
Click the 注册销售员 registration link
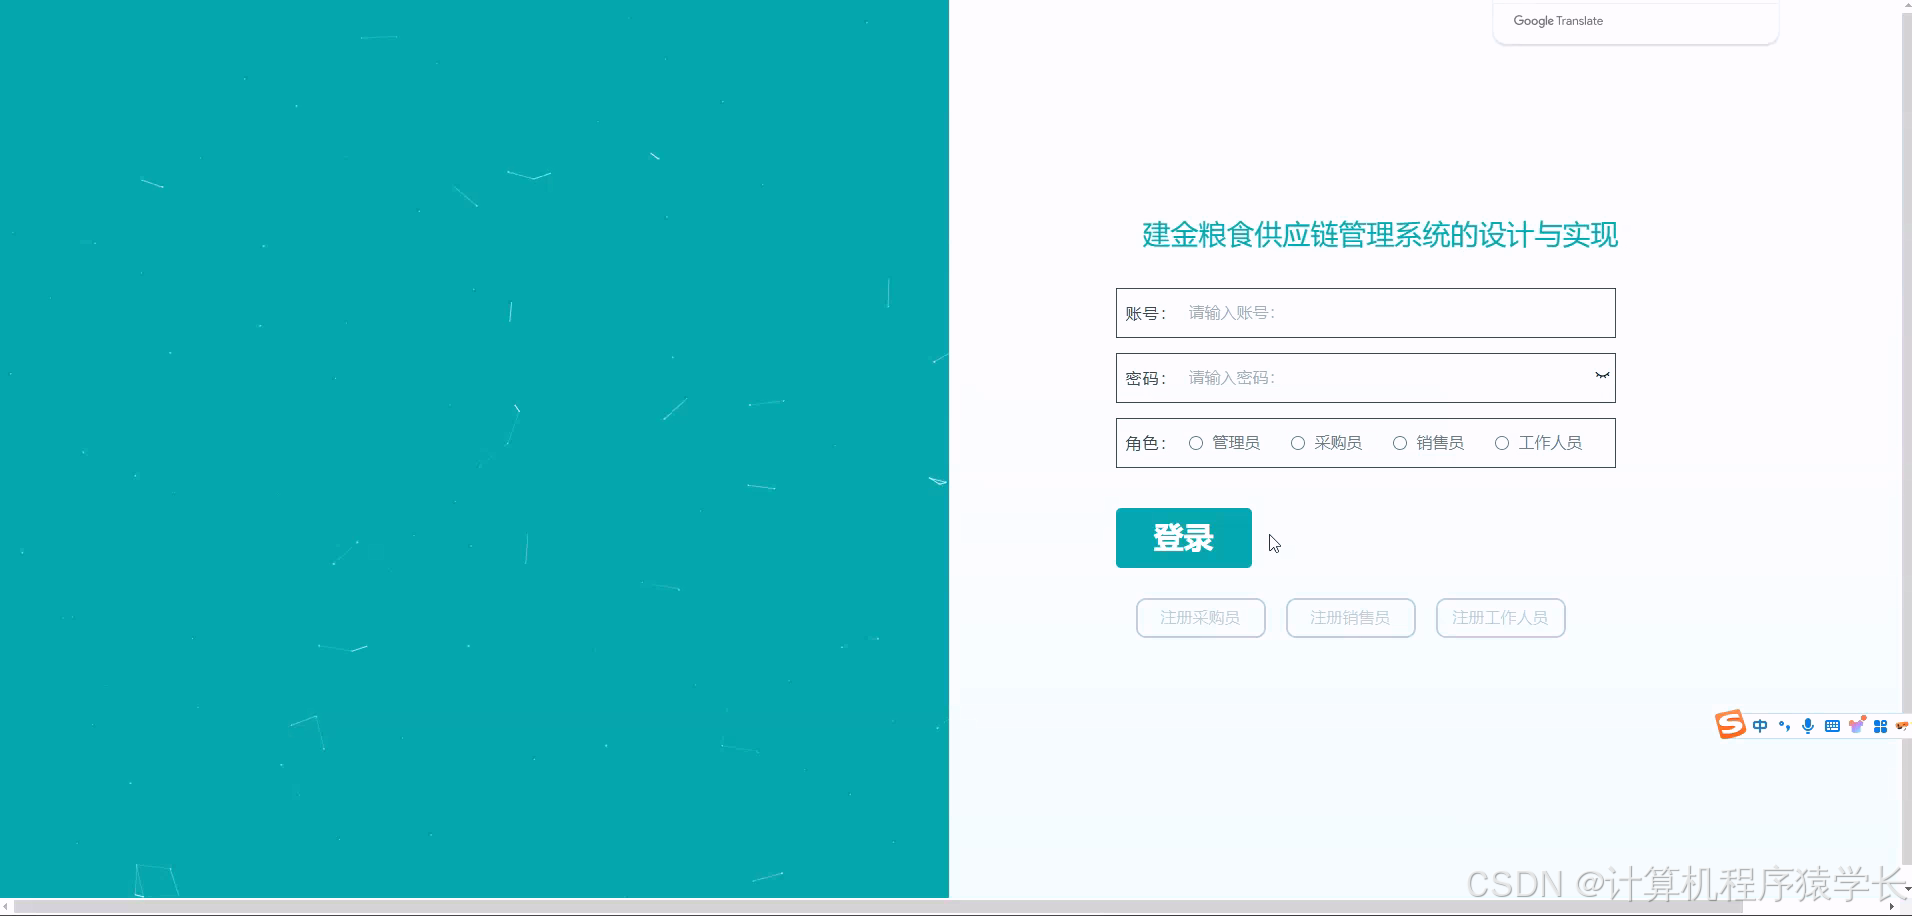click(x=1350, y=617)
